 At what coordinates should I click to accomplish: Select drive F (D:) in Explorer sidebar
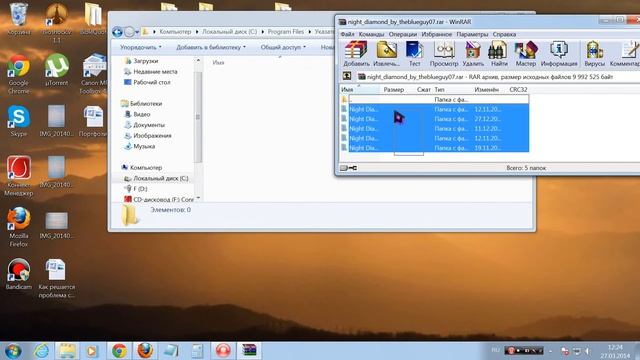137,189
